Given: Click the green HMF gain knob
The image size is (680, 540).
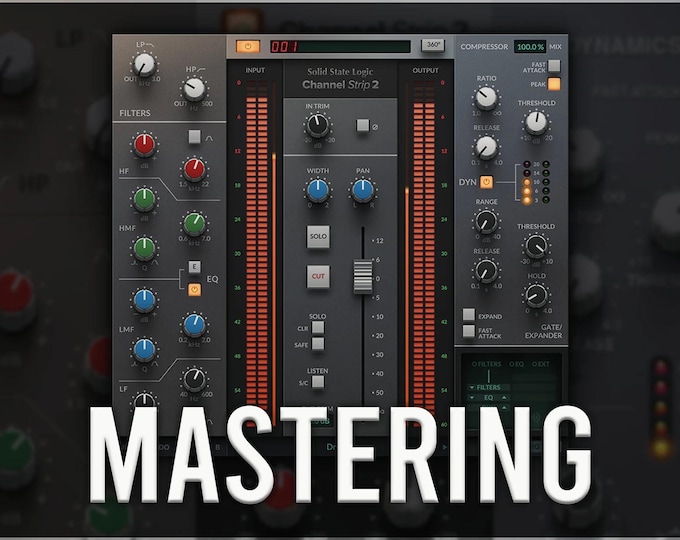Looking at the screenshot, I should tap(144, 199).
